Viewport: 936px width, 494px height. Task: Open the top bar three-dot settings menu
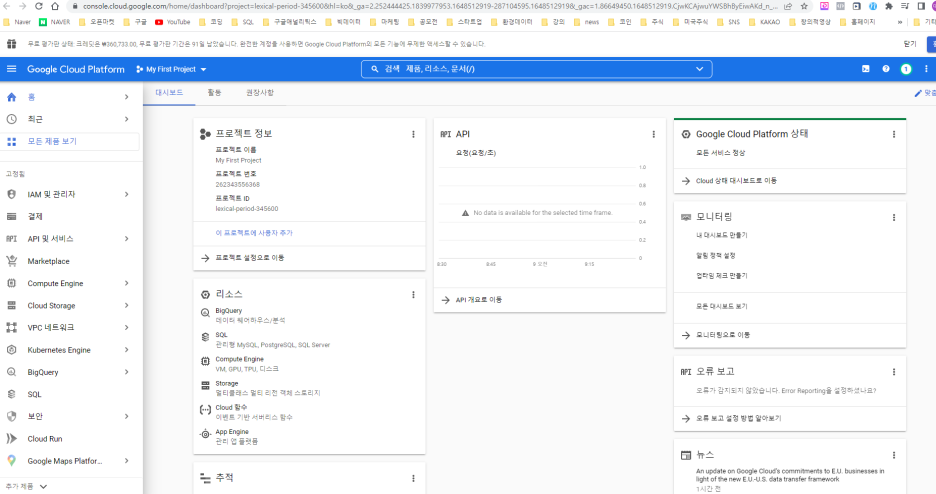point(926,69)
